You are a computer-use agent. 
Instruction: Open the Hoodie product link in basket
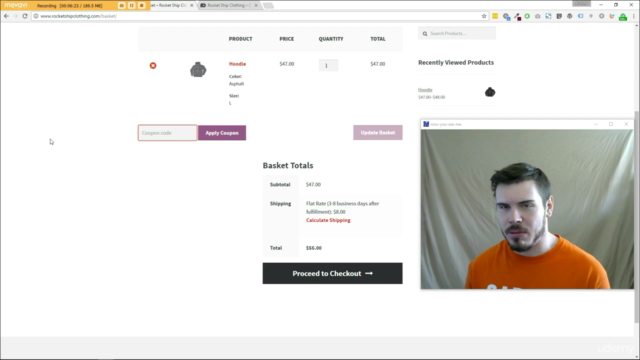tap(237, 64)
